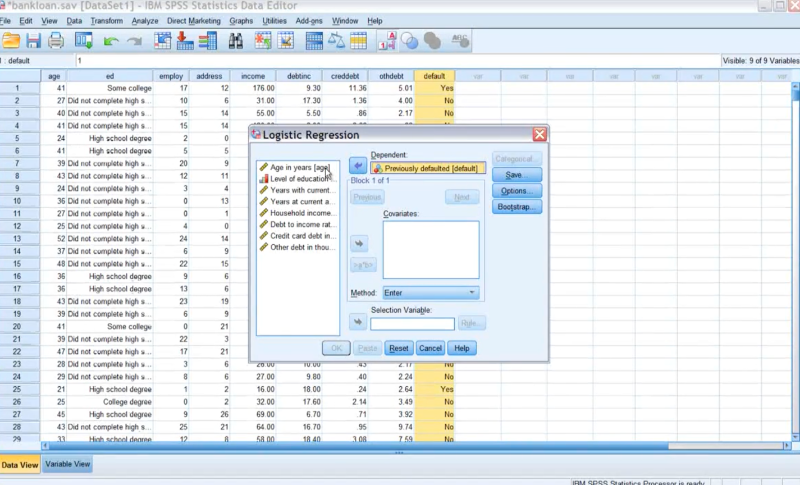Image resolution: width=800 pixels, height=485 pixels.
Task: Select Other debt in thousands variable
Action: click(298, 247)
